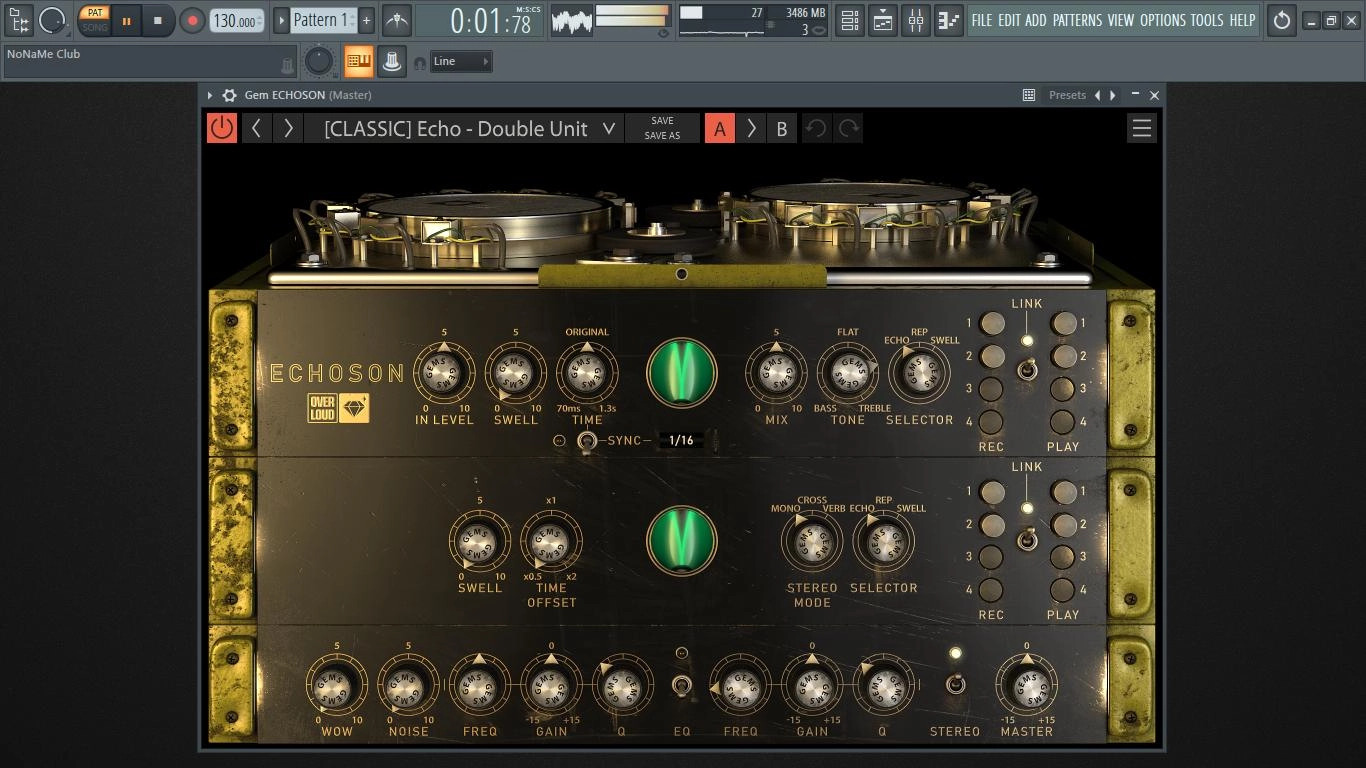Select comparison slot B
Viewport: 1366px width, 768px height.
pyautogui.click(x=782, y=128)
